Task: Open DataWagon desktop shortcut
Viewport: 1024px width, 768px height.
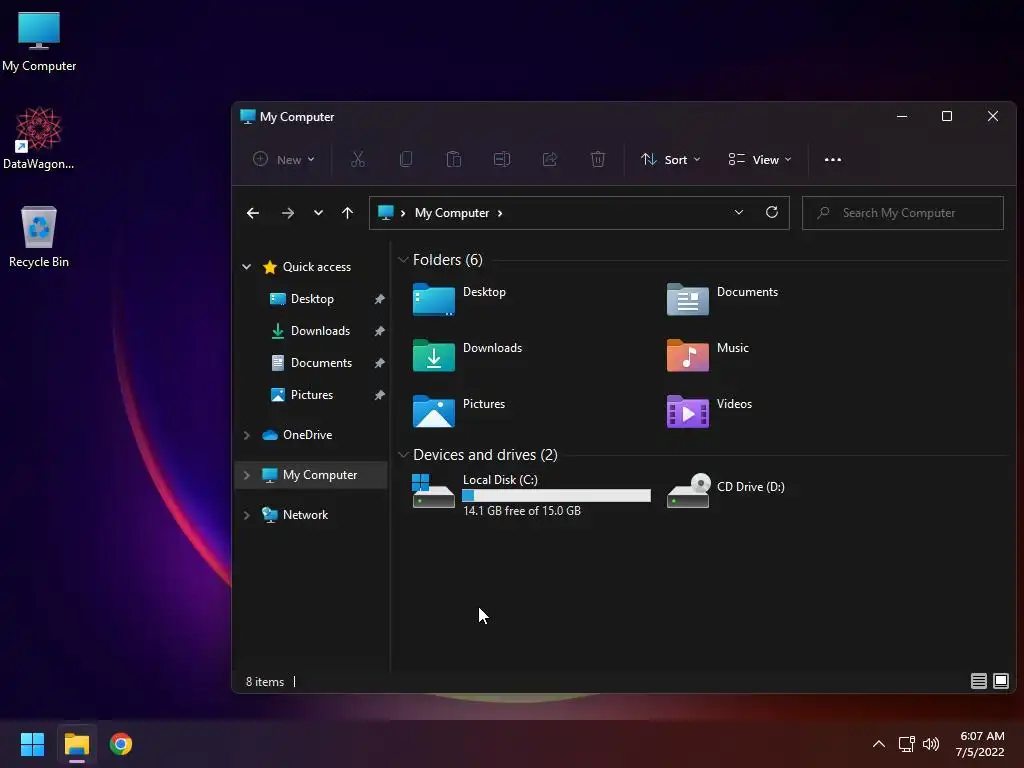Action: [39, 138]
